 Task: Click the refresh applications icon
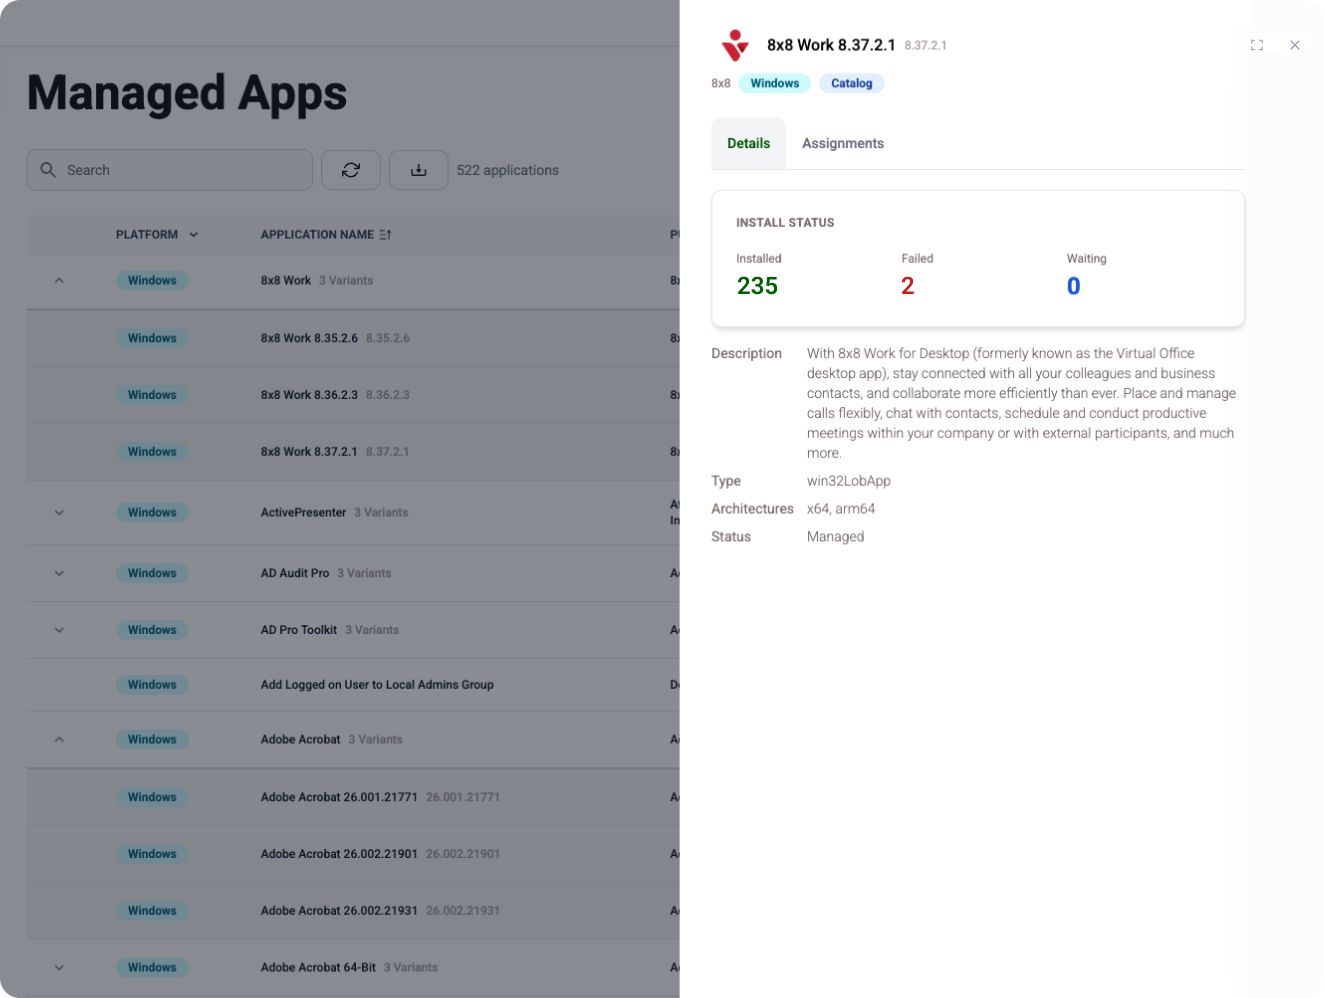pos(351,170)
